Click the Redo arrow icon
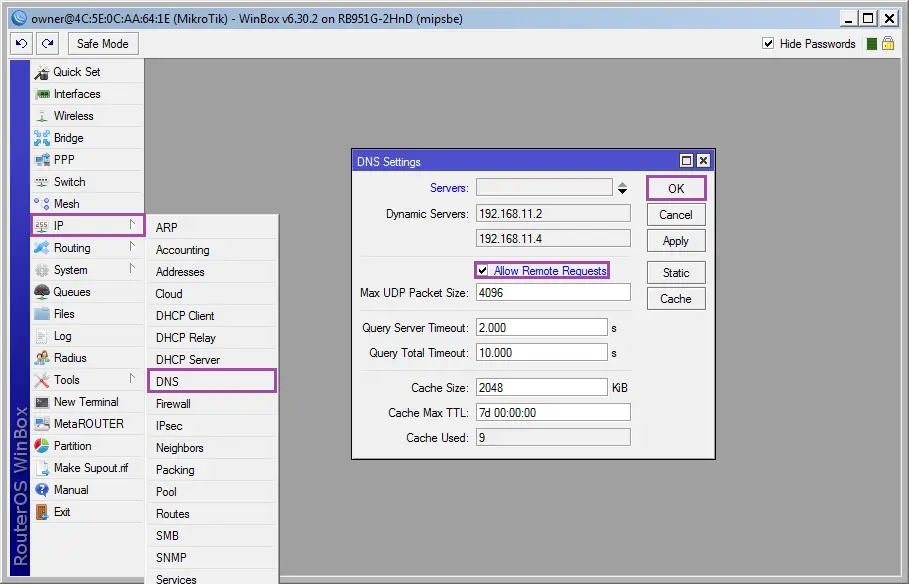909x584 pixels. tap(48, 43)
